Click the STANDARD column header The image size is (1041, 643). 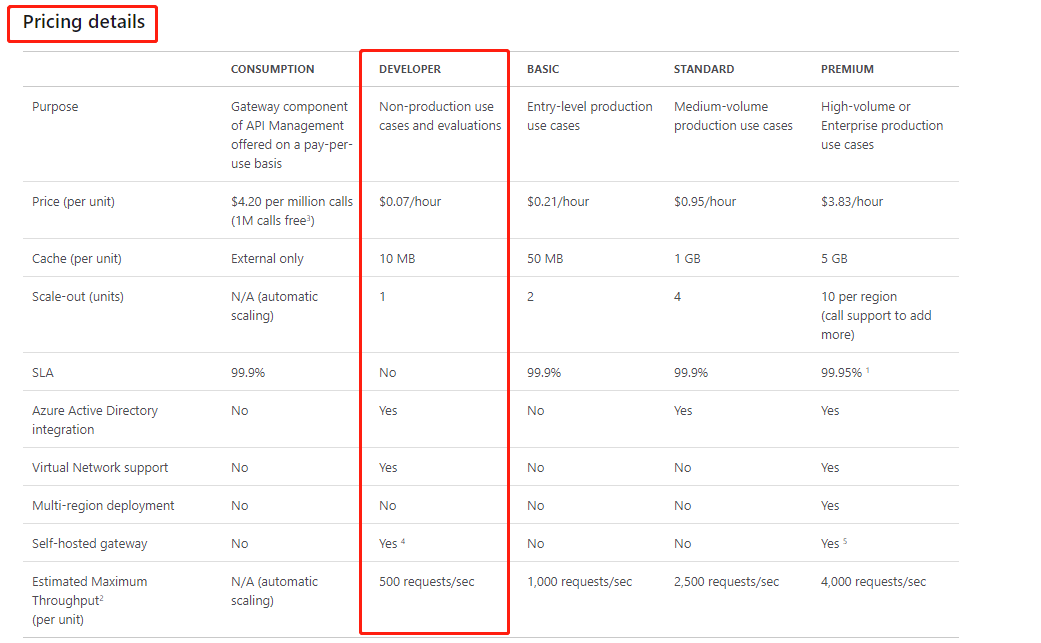click(x=704, y=69)
